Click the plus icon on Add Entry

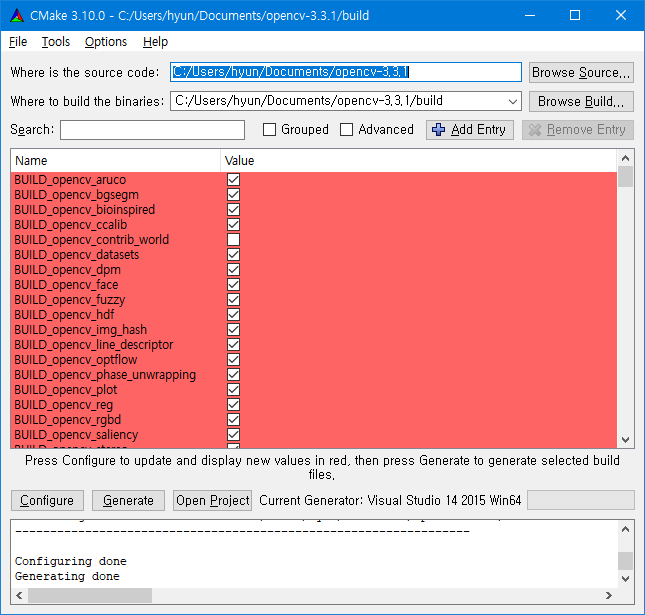click(438, 130)
